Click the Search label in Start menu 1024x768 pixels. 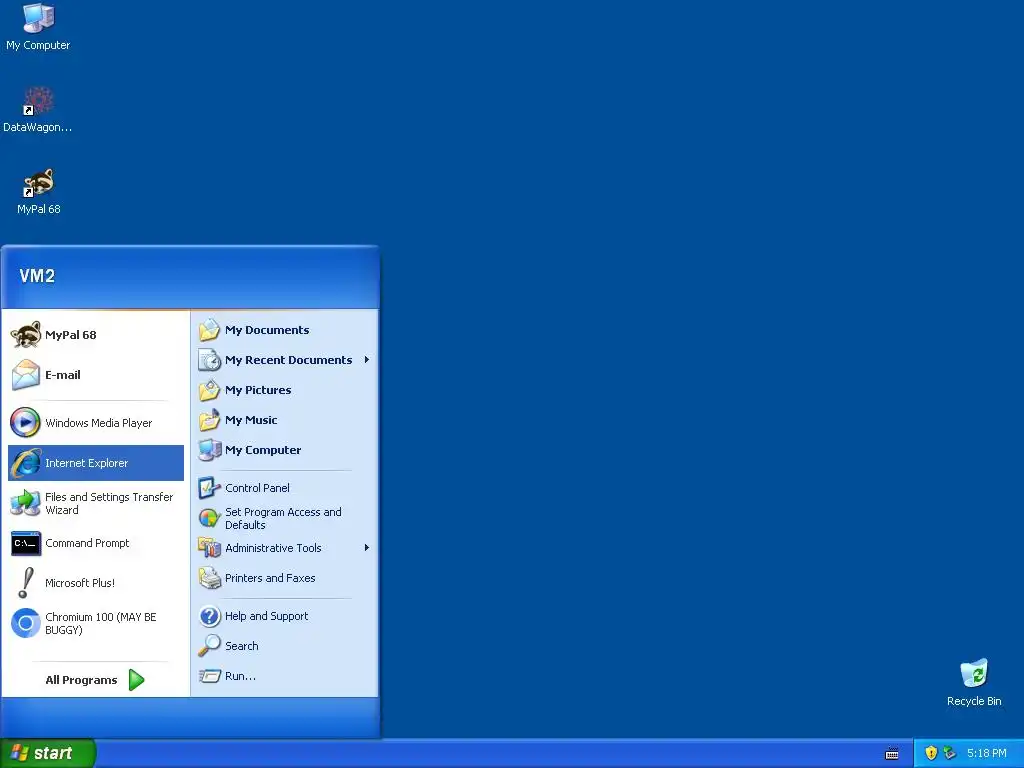click(242, 646)
